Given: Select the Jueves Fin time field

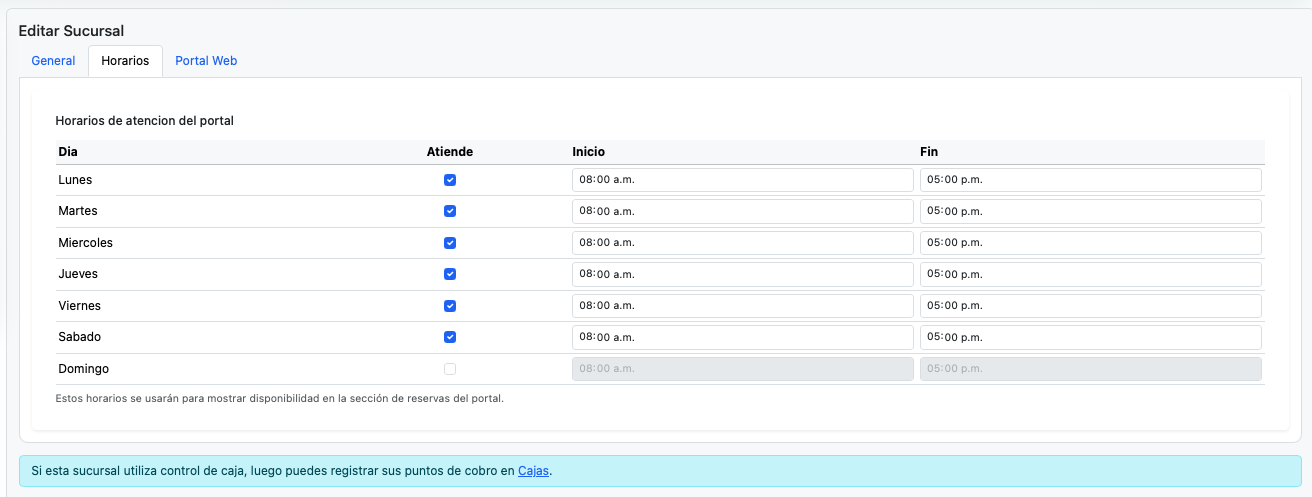Looking at the screenshot, I should click(x=1091, y=274).
